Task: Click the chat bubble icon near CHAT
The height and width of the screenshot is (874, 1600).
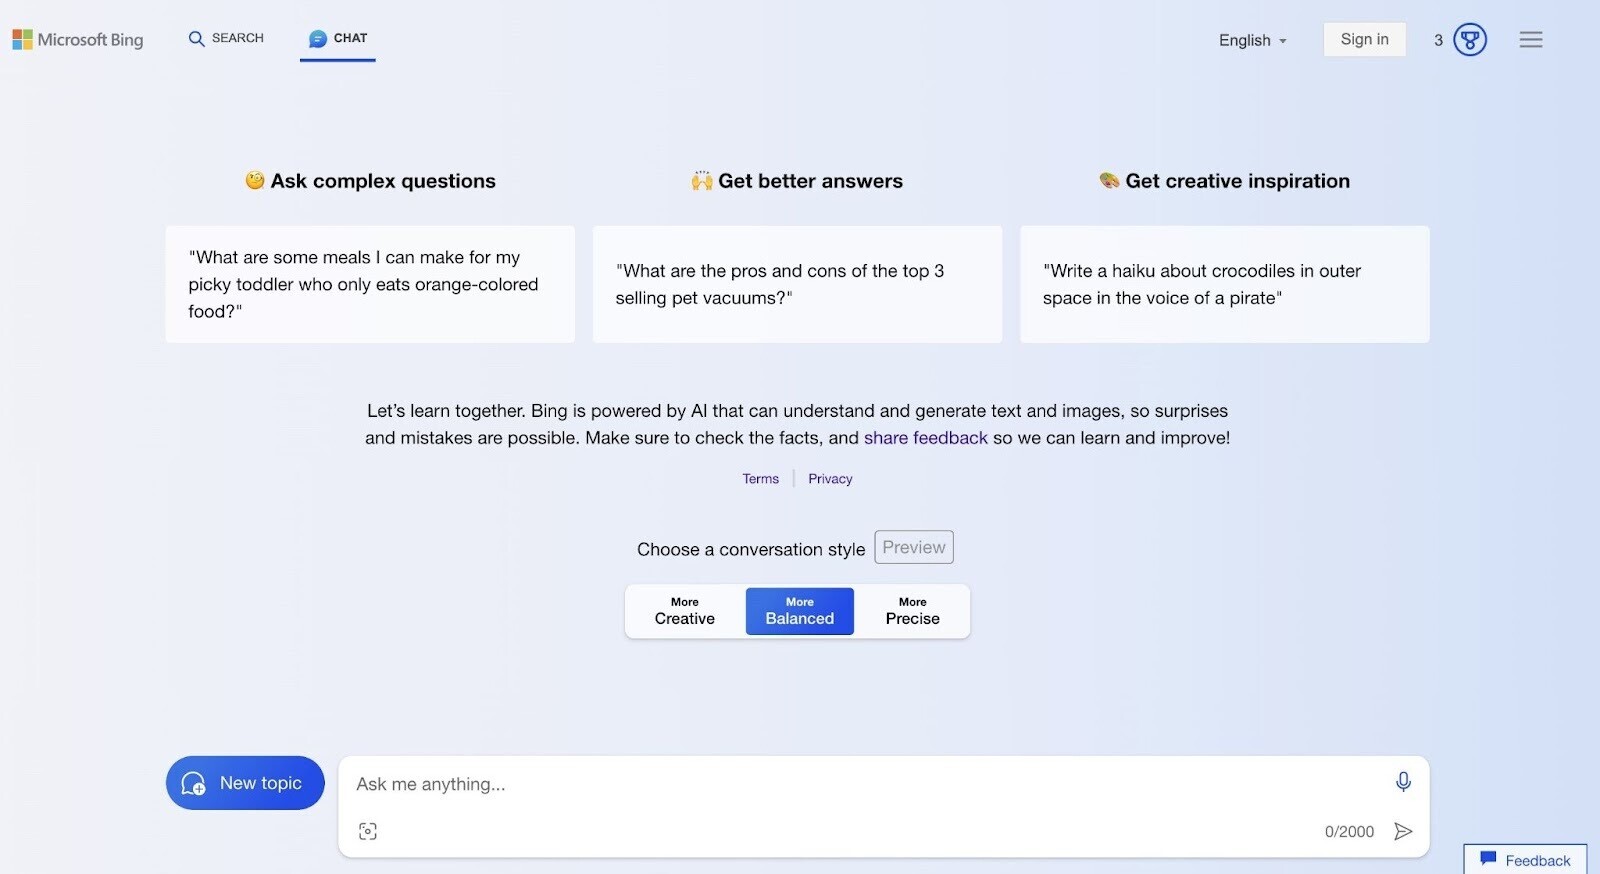Action: [x=317, y=39]
